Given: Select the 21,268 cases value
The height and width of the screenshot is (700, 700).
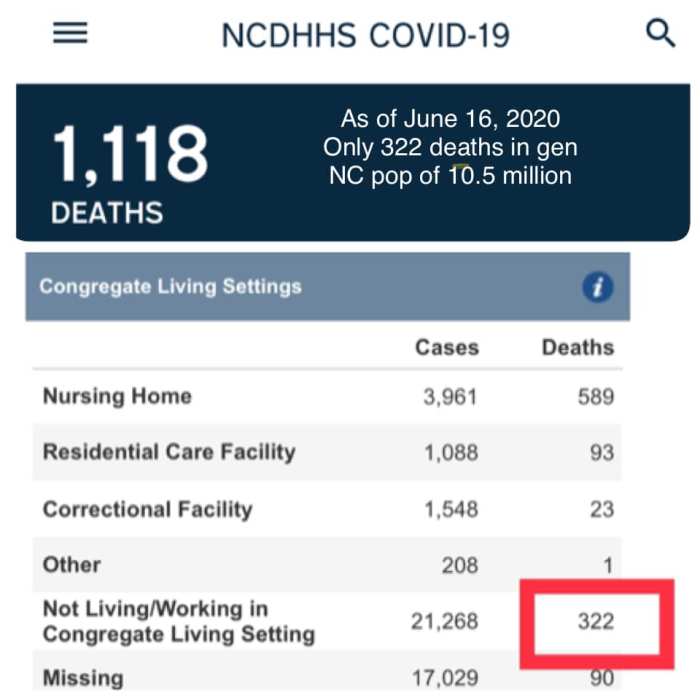Looking at the screenshot, I should click(x=444, y=622).
